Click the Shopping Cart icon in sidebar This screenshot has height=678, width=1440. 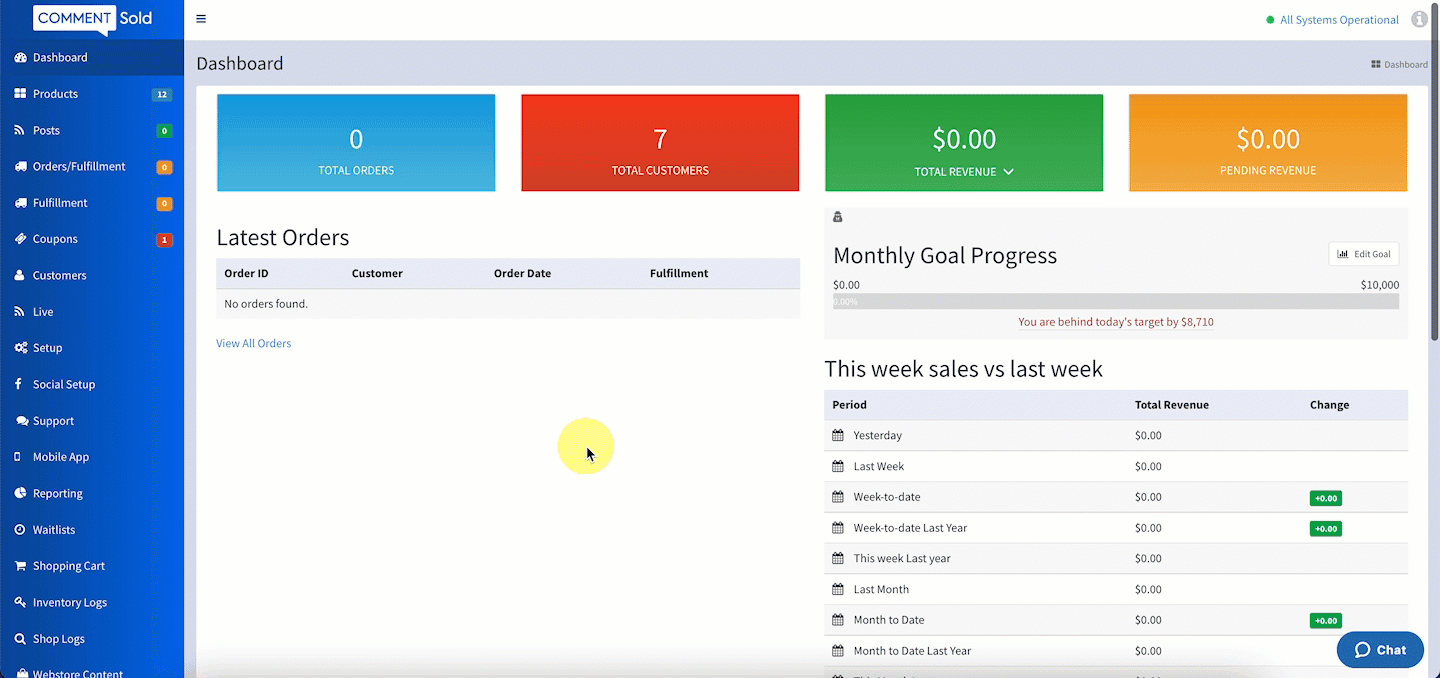20,566
